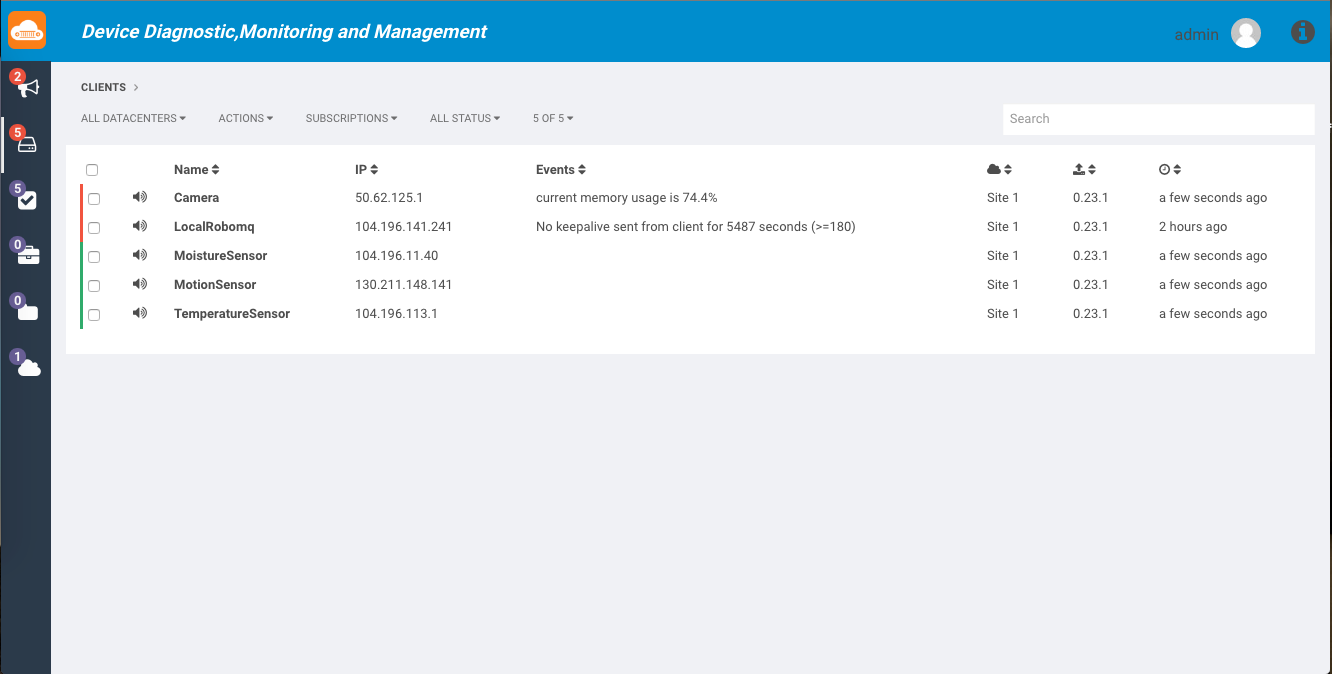Open the All Status filter dropdown
The width and height of the screenshot is (1332, 674).
(464, 118)
